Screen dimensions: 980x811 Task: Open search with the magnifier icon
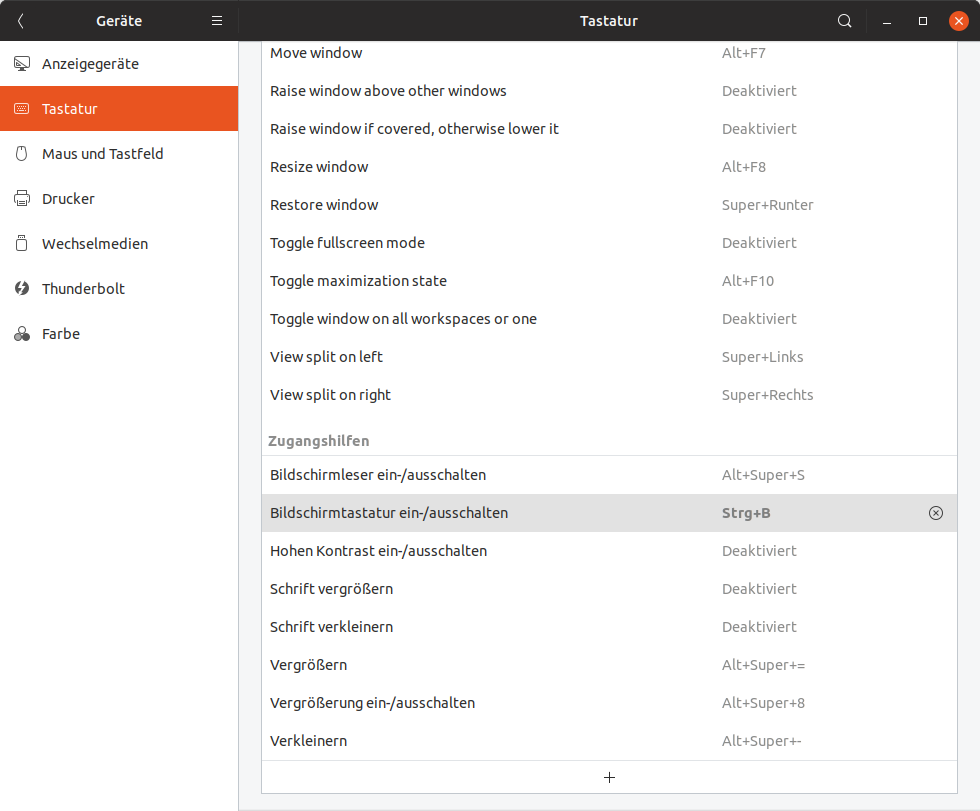click(x=844, y=21)
